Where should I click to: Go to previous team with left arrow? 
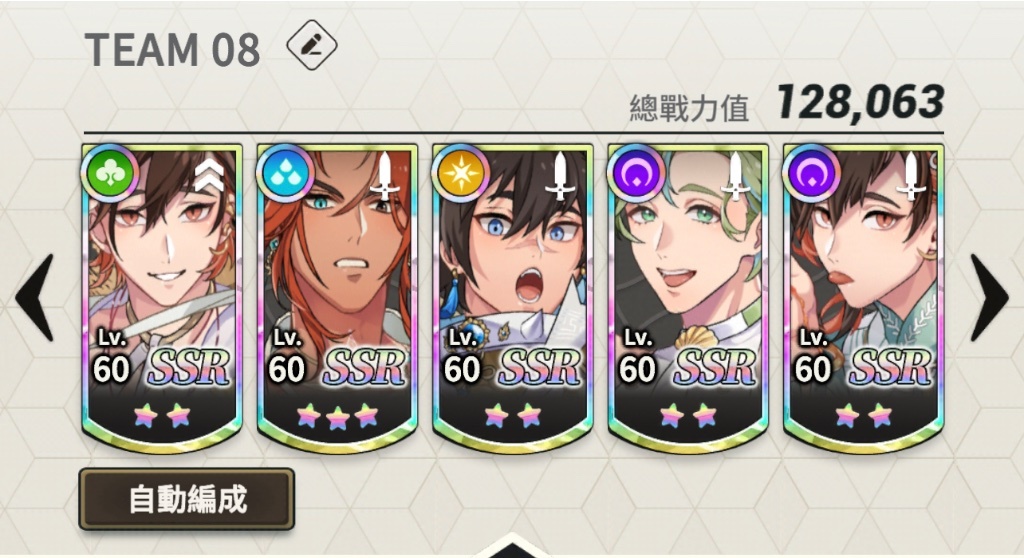pyautogui.click(x=35, y=297)
